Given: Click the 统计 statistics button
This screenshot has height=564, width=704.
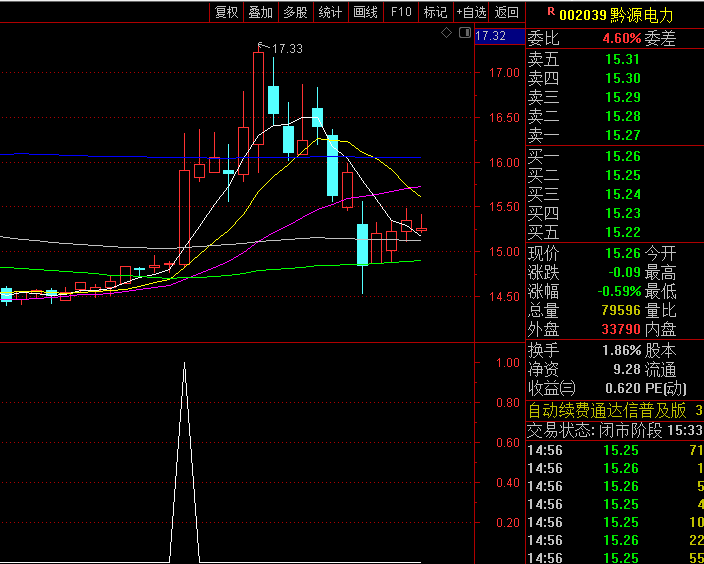Looking at the screenshot, I should tap(330, 12).
